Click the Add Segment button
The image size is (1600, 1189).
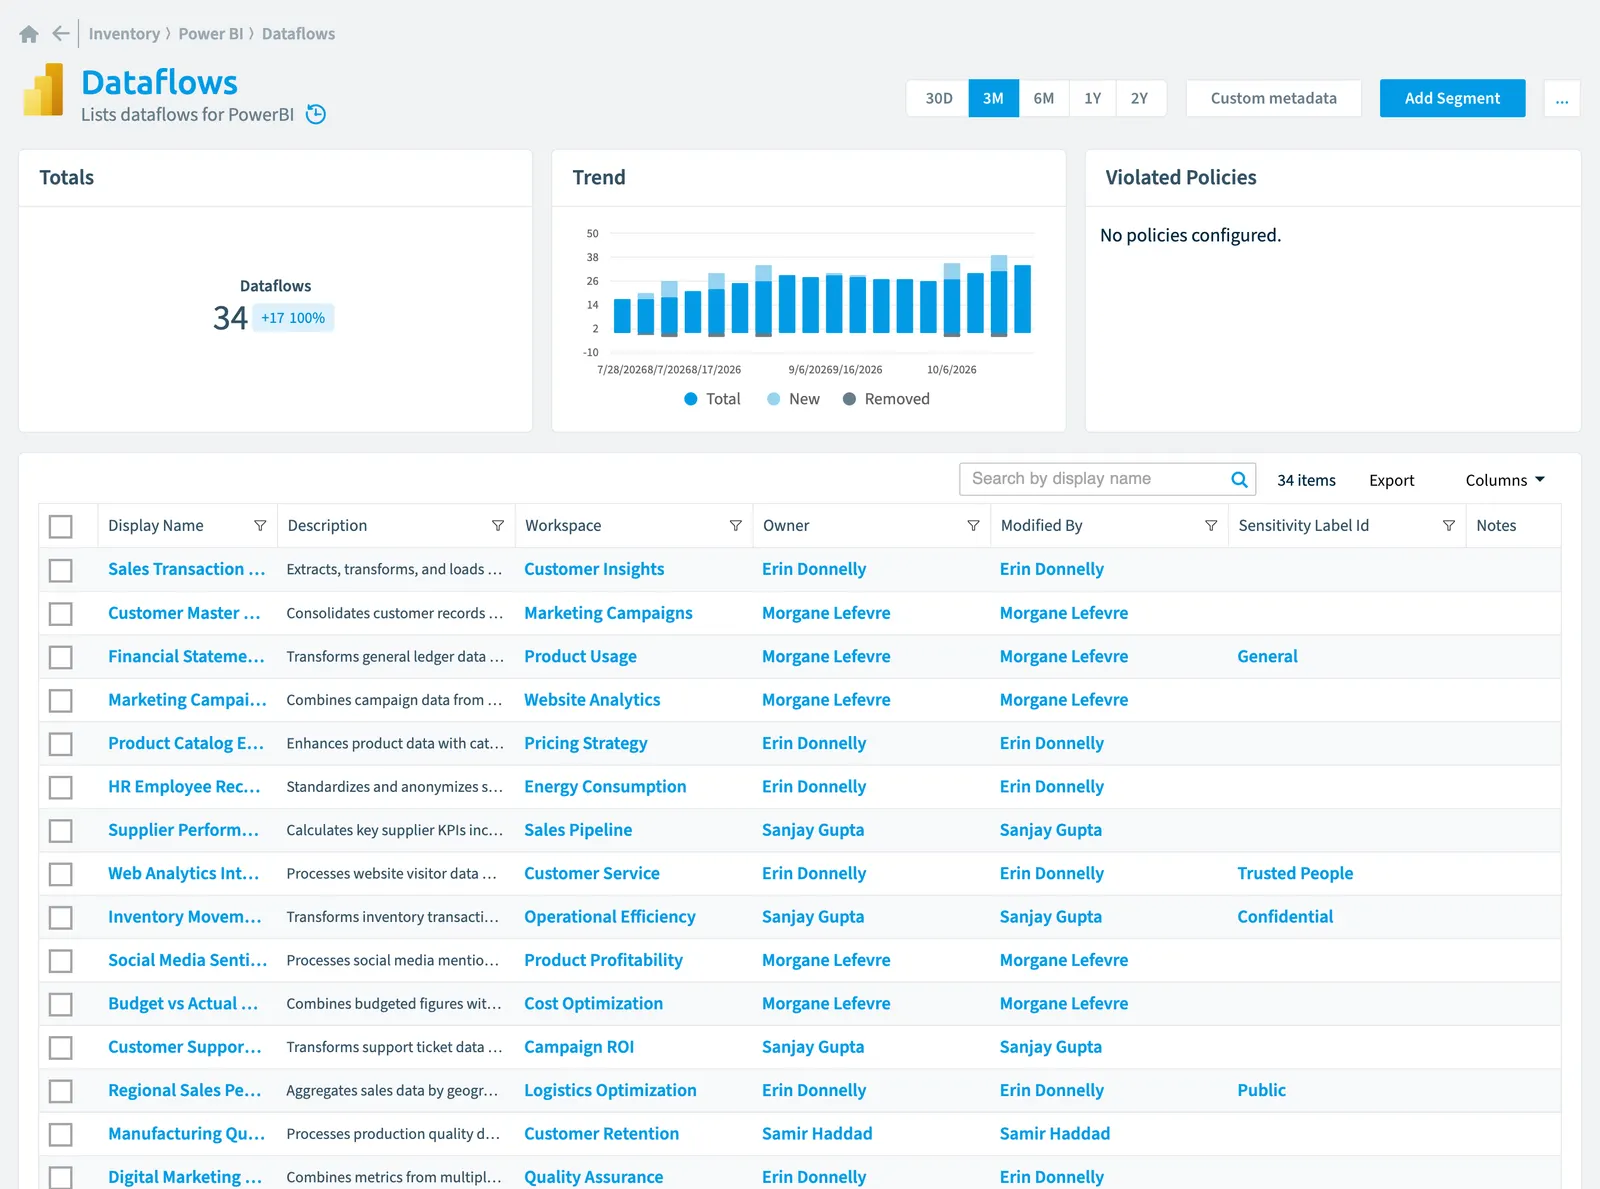[x=1452, y=98]
